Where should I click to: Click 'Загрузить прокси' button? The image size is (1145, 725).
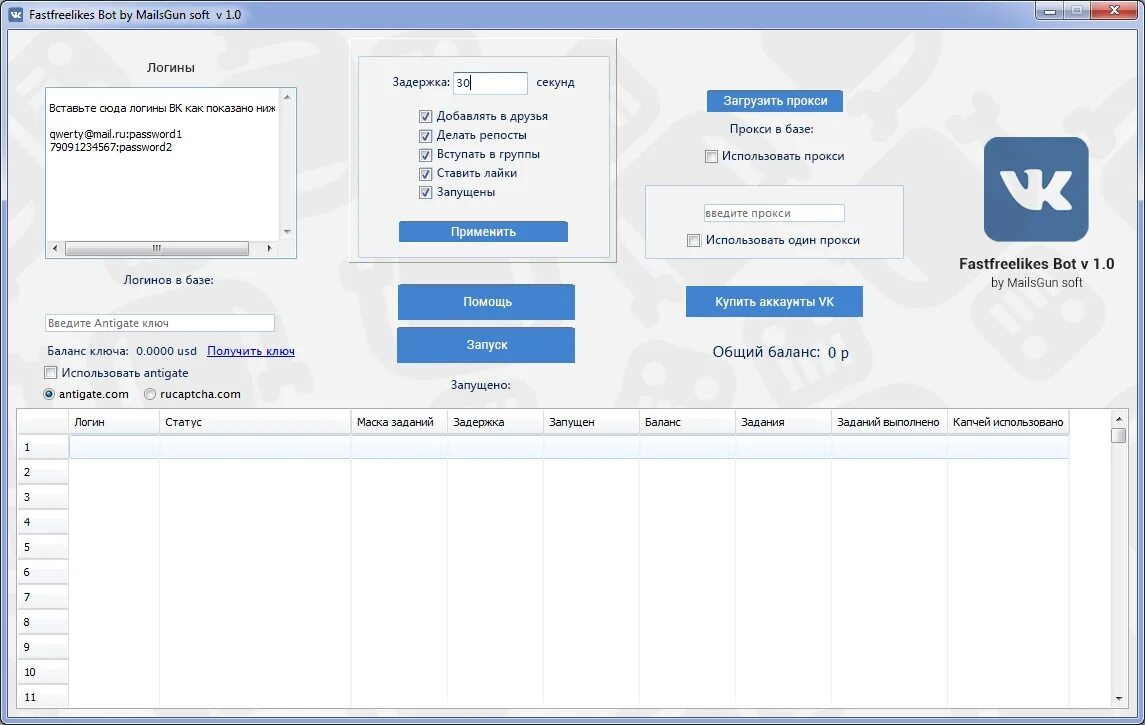pyautogui.click(x=775, y=101)
